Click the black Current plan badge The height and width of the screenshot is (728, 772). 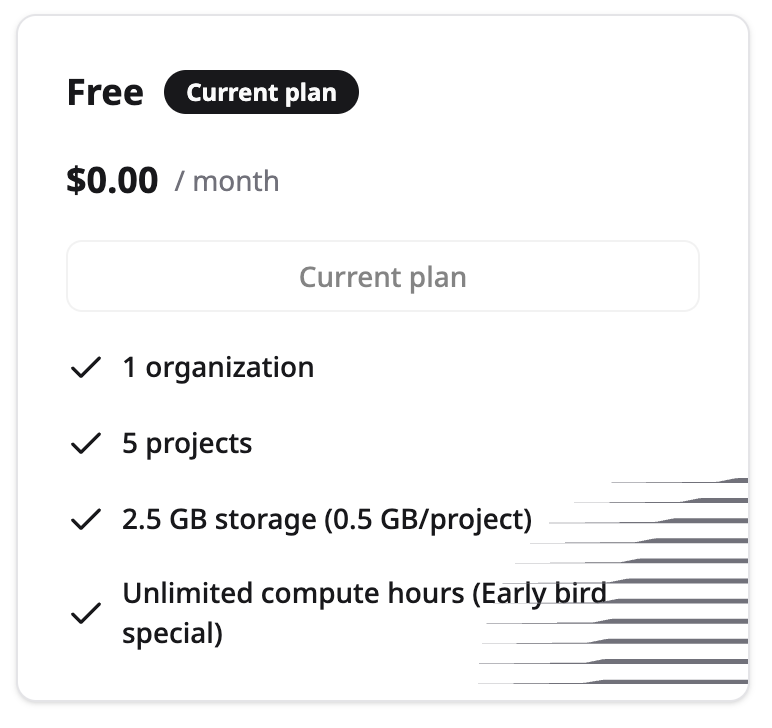click(261, 92)
